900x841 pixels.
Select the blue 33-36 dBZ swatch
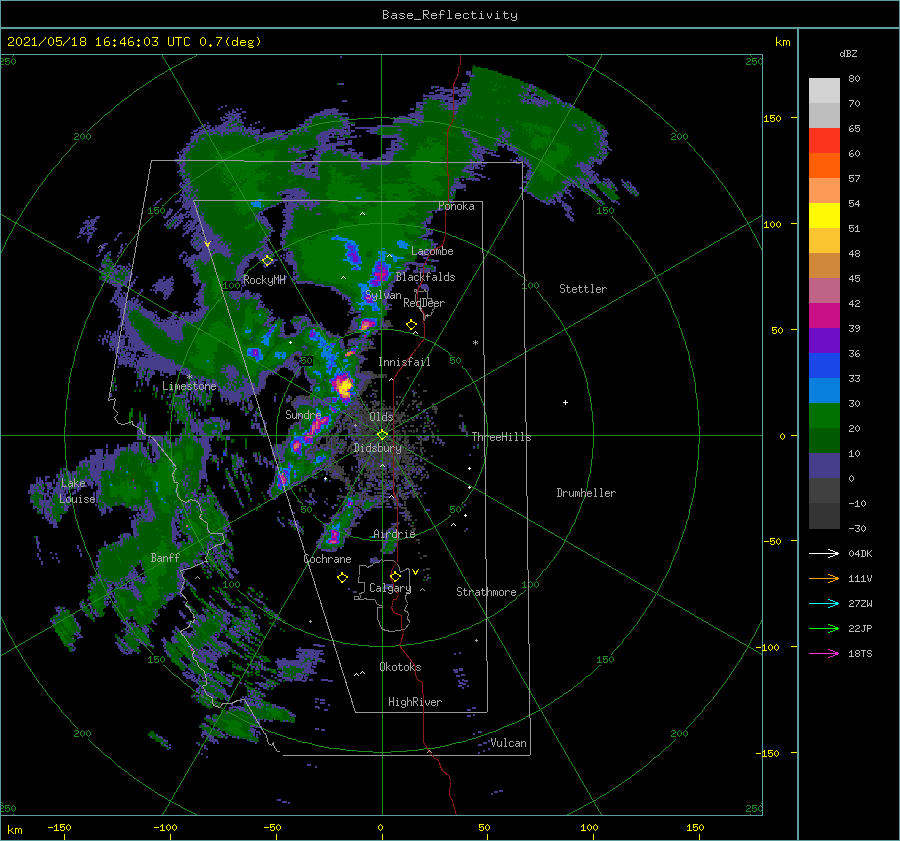(x=824, y=366)
